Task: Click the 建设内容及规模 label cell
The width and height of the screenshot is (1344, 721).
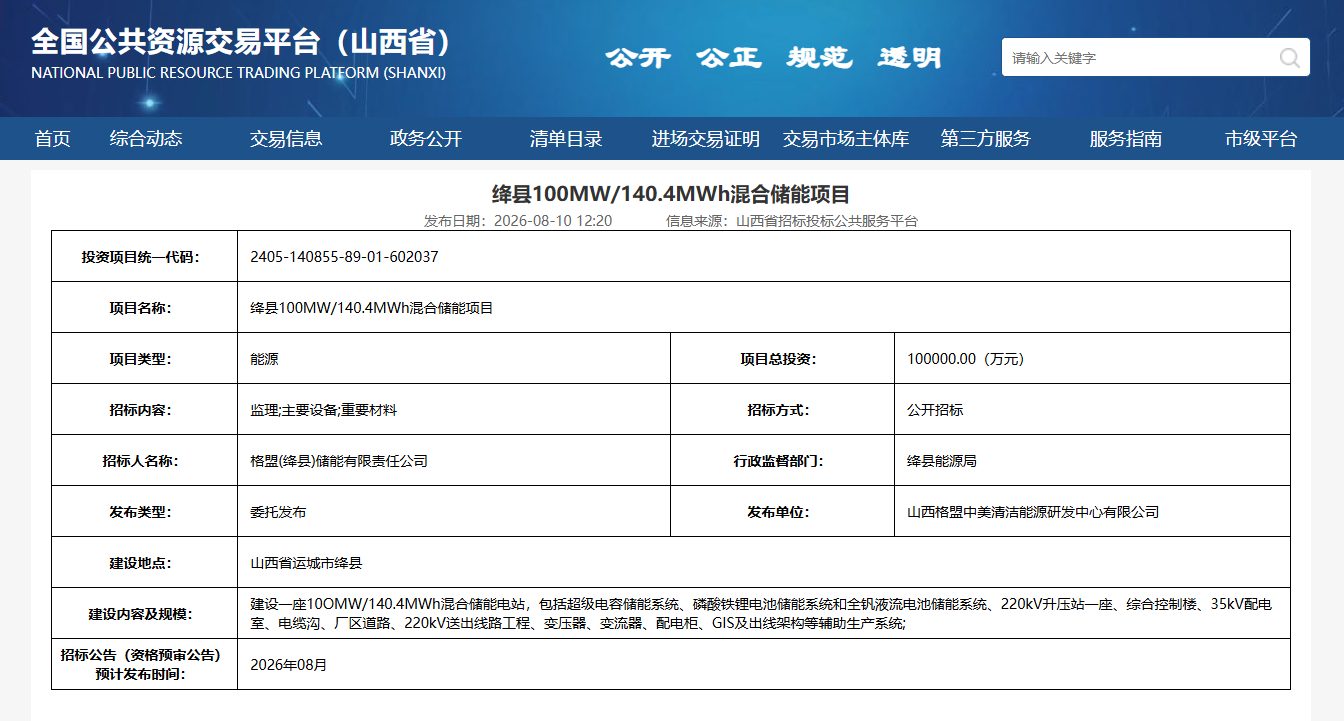Action: pos(144,614)
